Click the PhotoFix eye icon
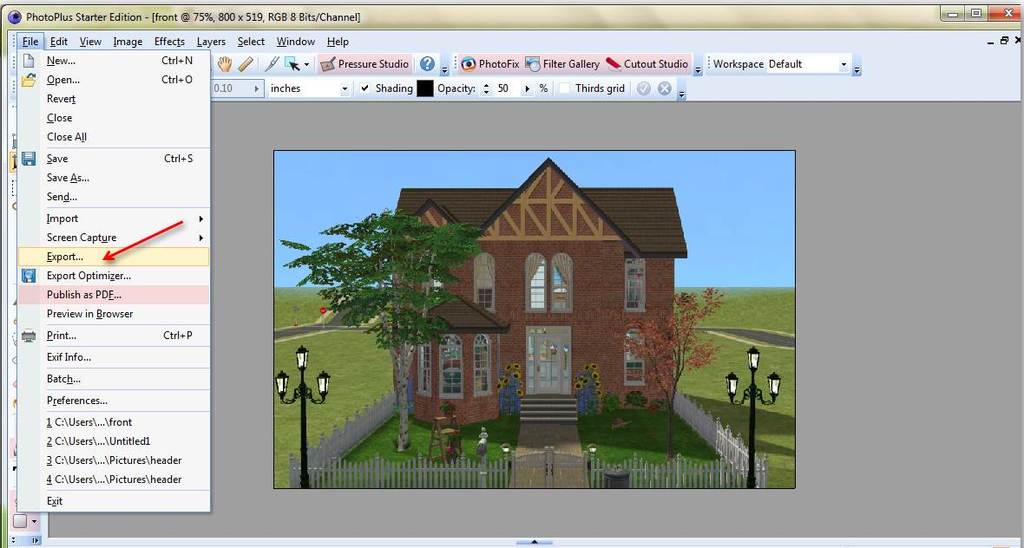 (x=468, y=64)
